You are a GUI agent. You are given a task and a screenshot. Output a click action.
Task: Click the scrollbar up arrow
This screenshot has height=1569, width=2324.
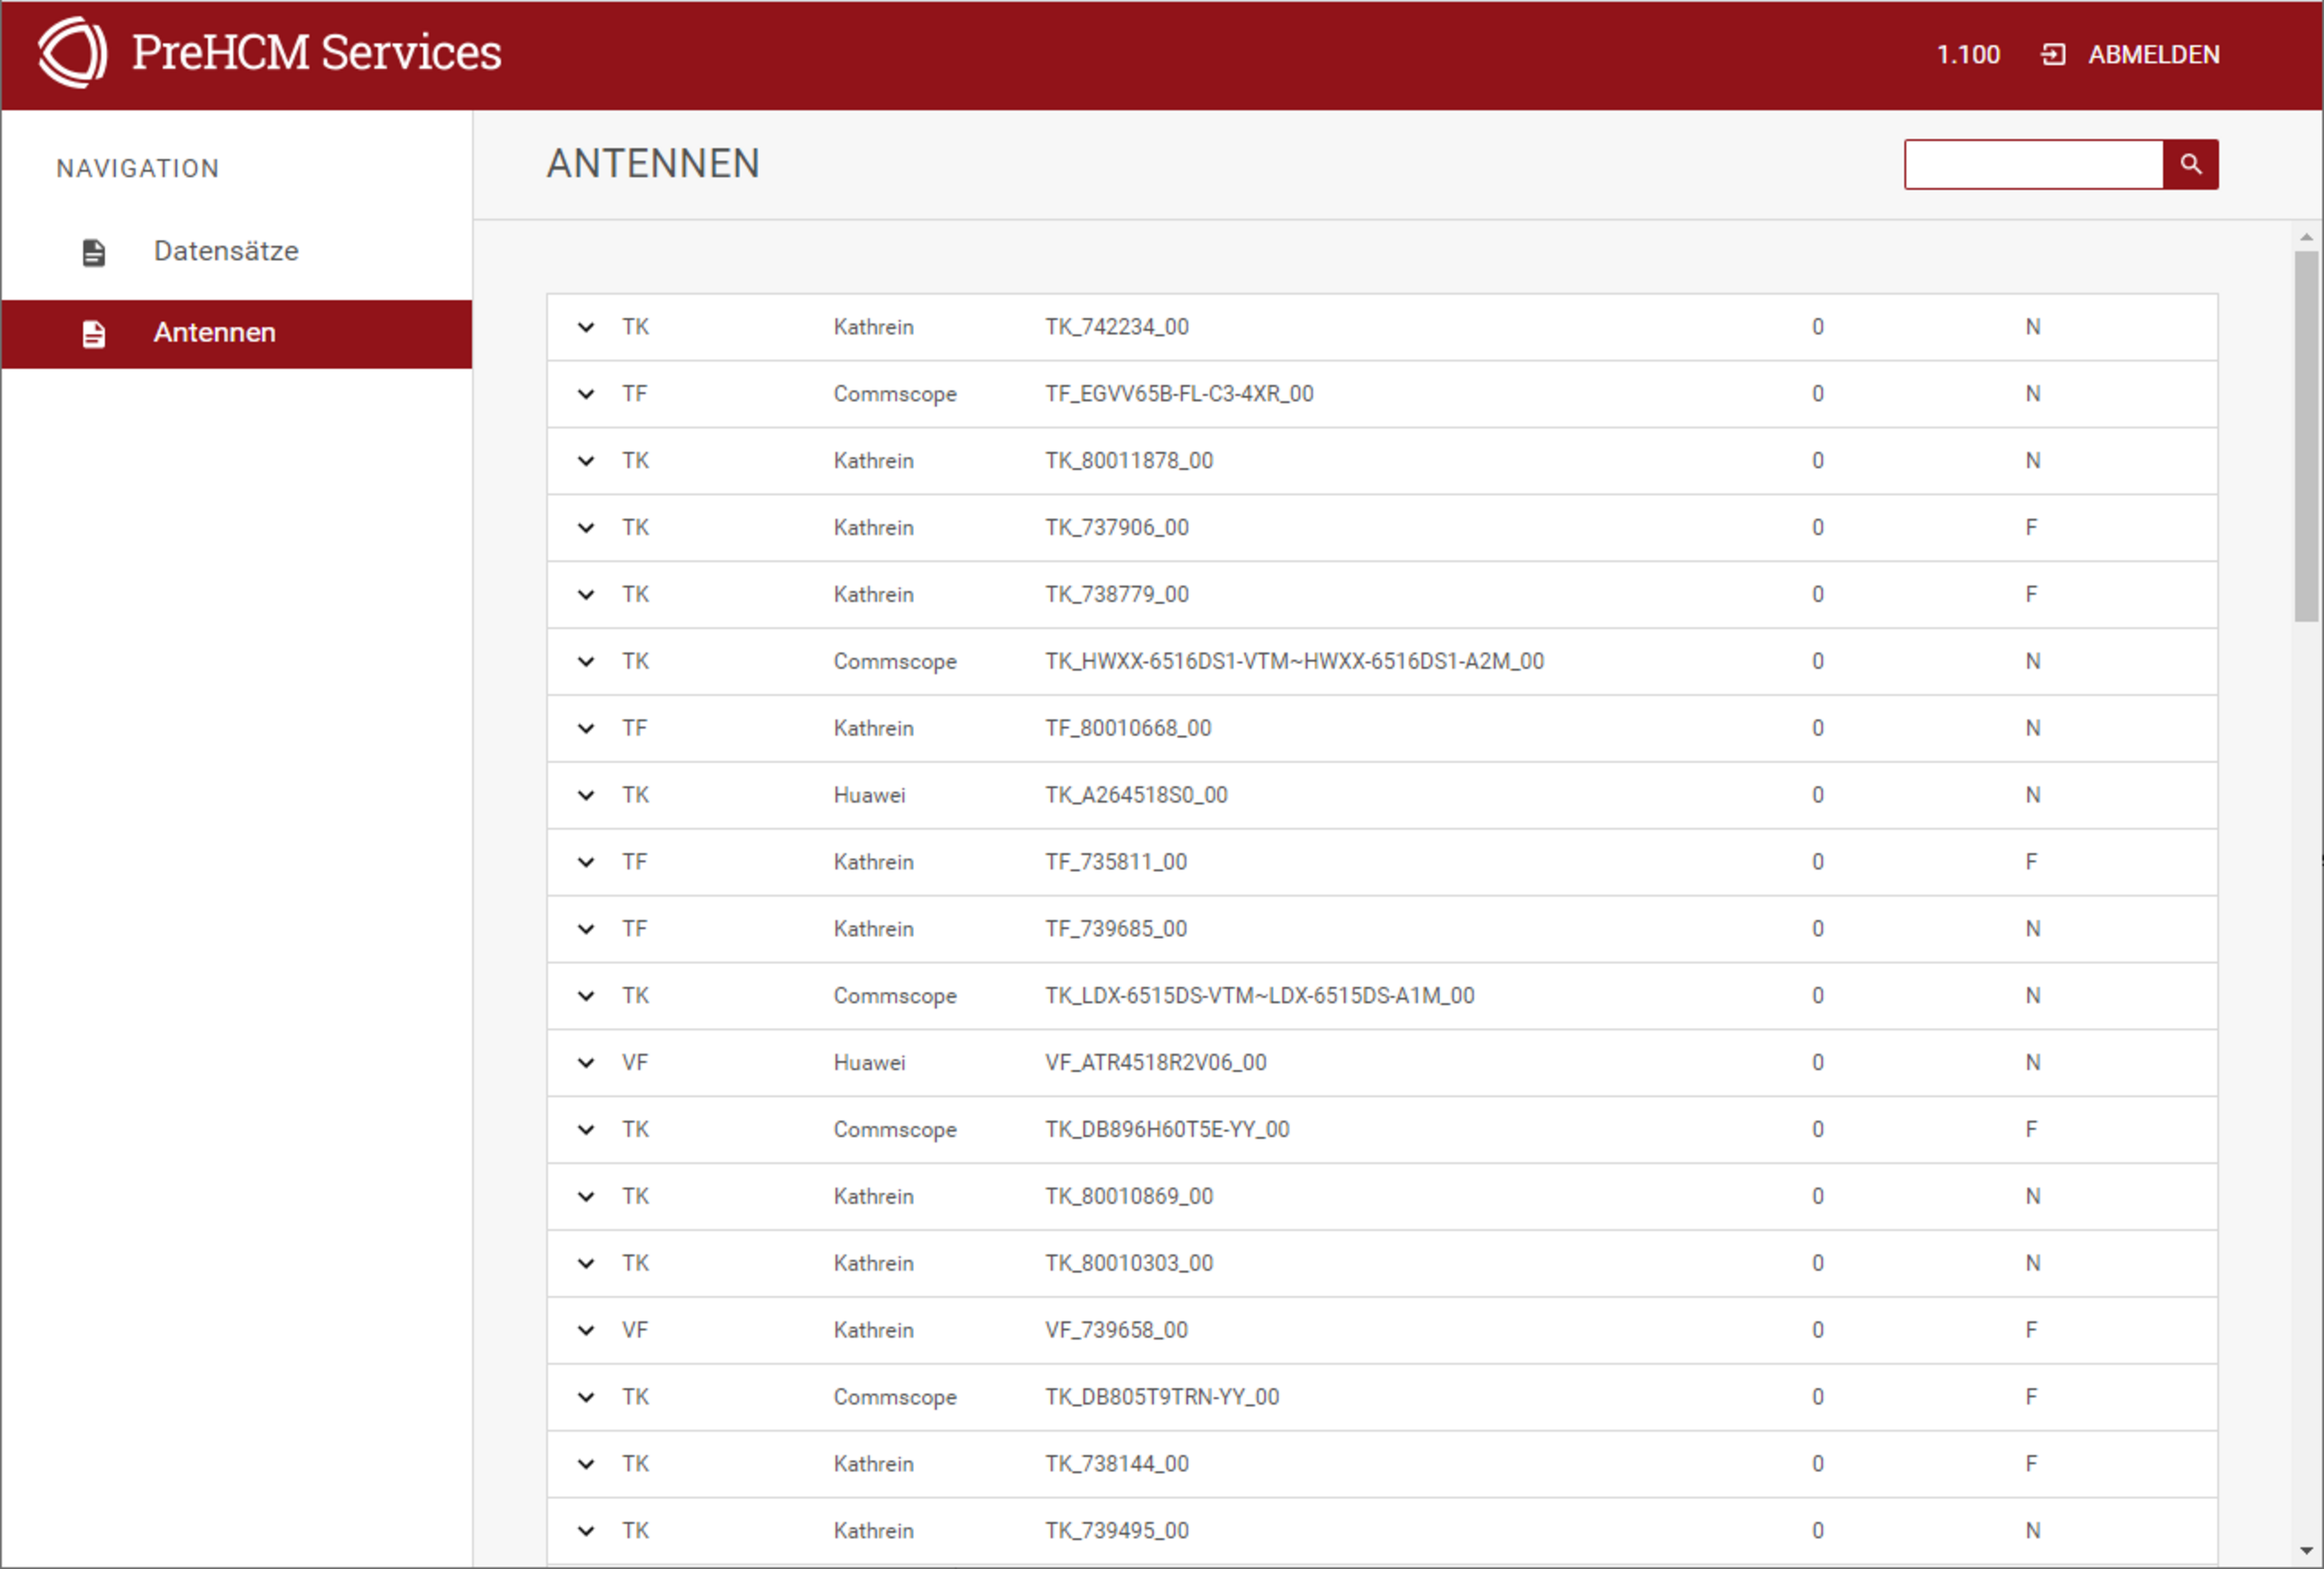2306,237
